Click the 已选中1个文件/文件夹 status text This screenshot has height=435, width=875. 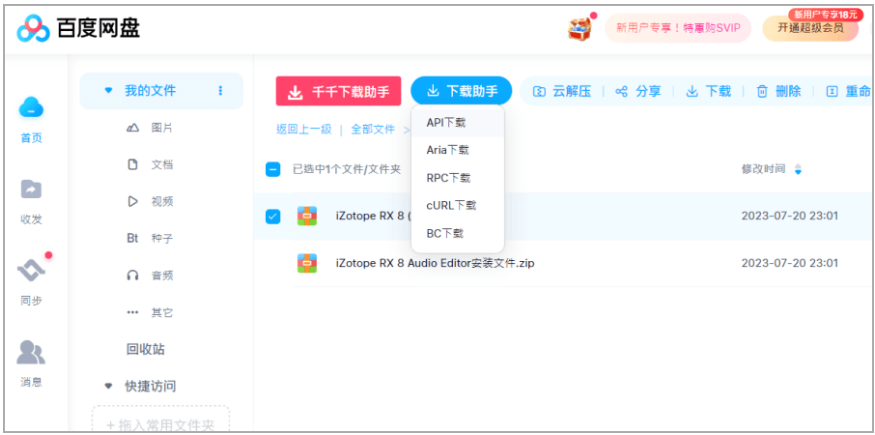tap(347, 170)
